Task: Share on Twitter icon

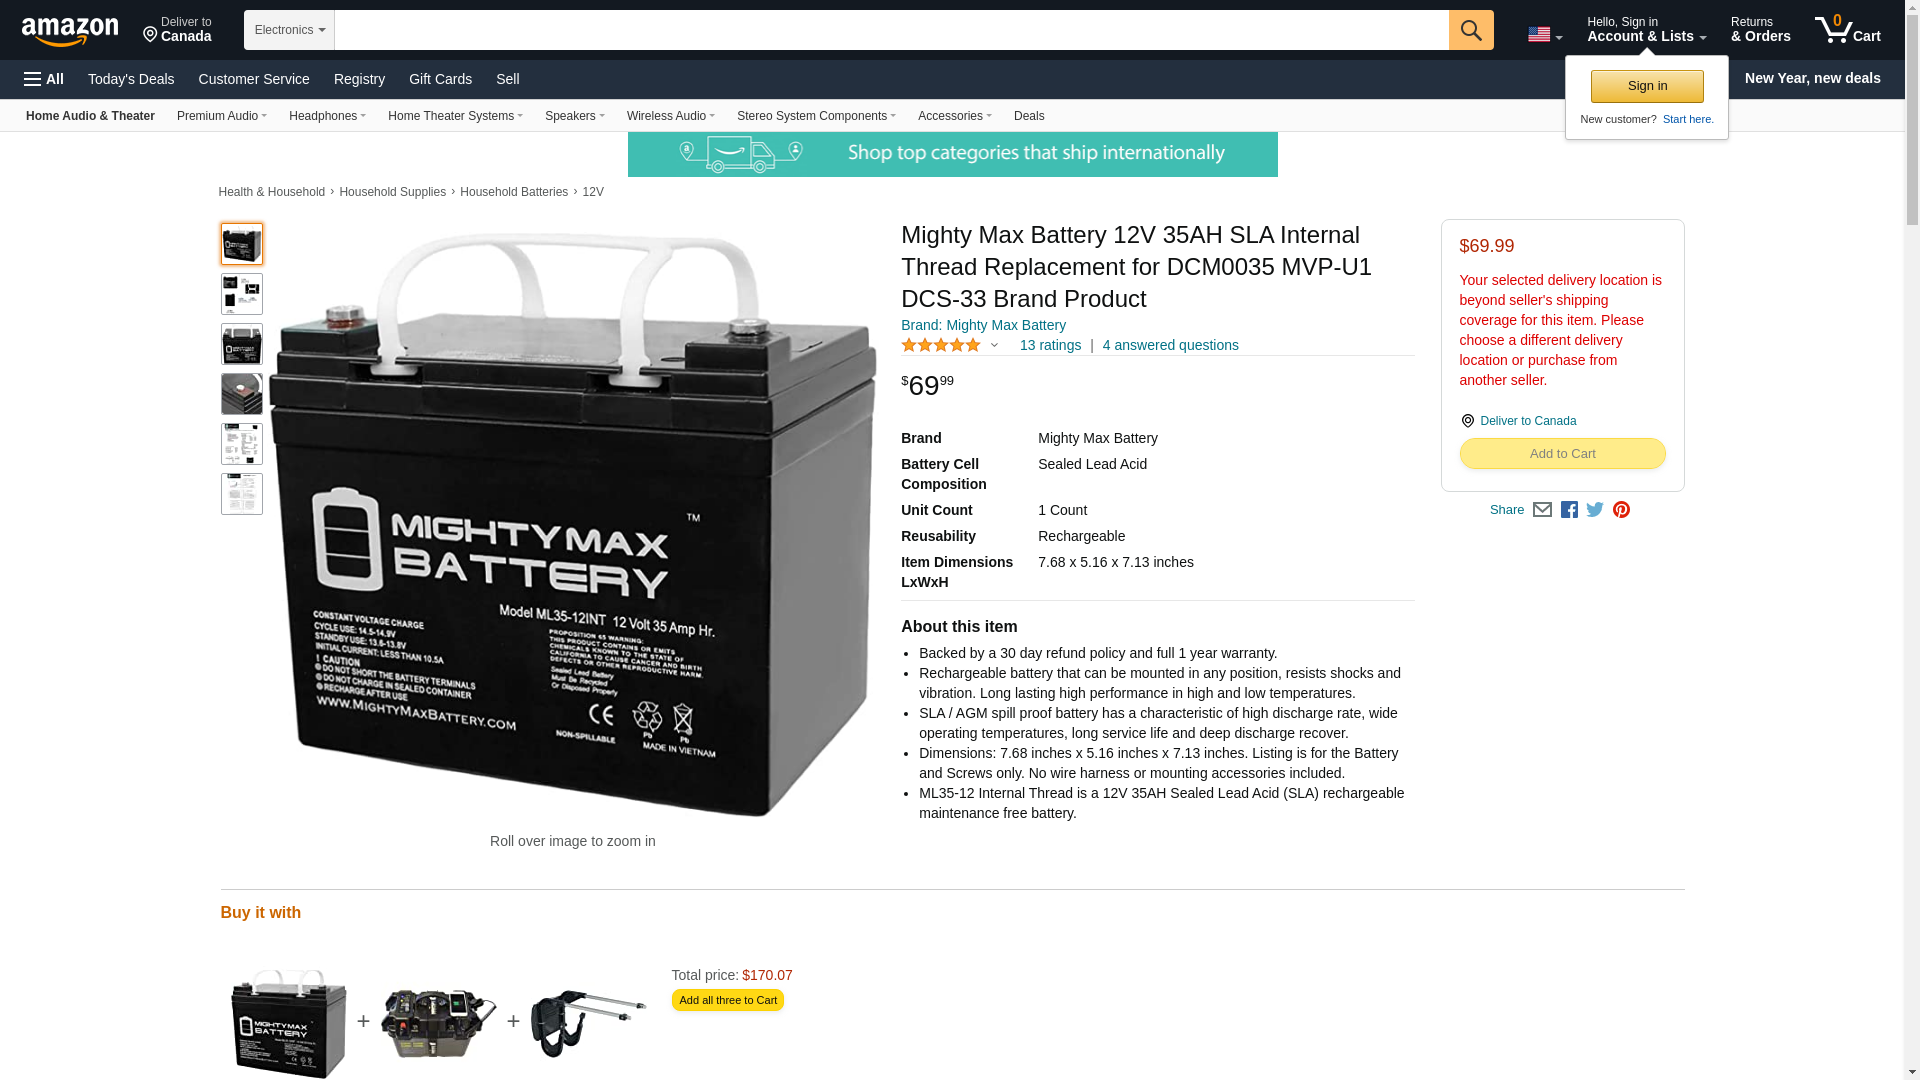Action: click(1595, 510)
